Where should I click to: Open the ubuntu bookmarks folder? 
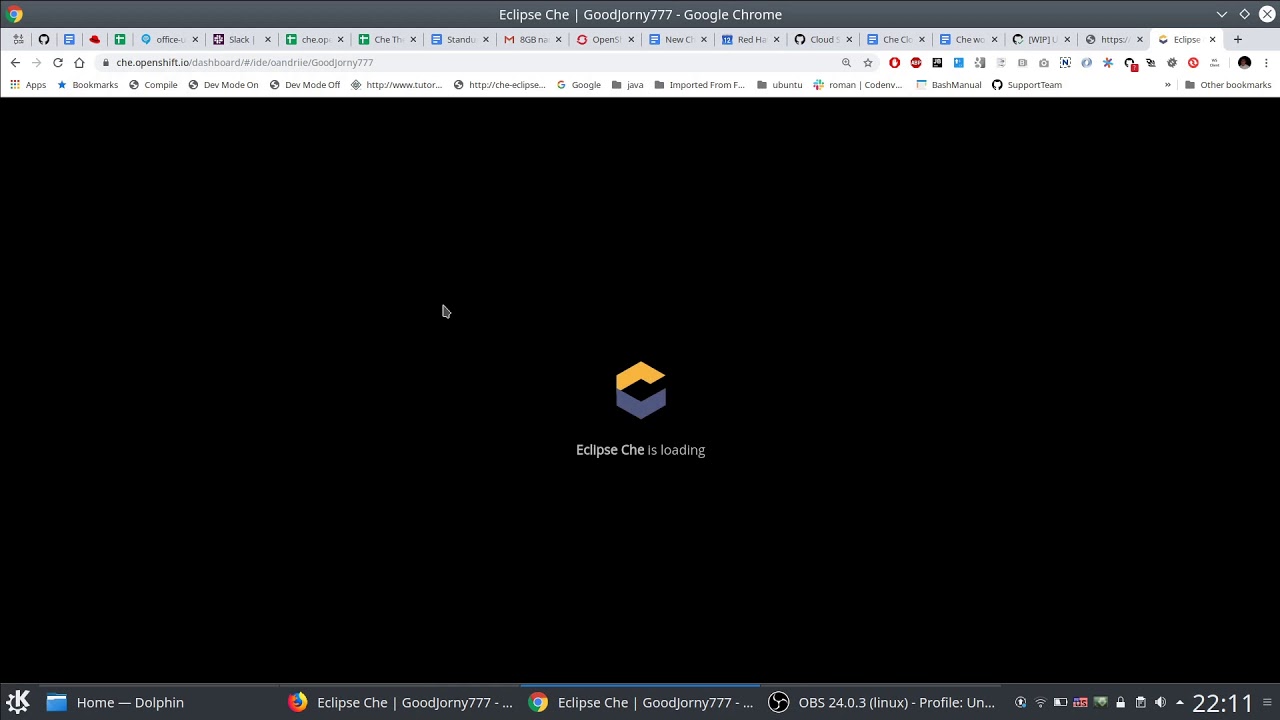click(779, 85)
